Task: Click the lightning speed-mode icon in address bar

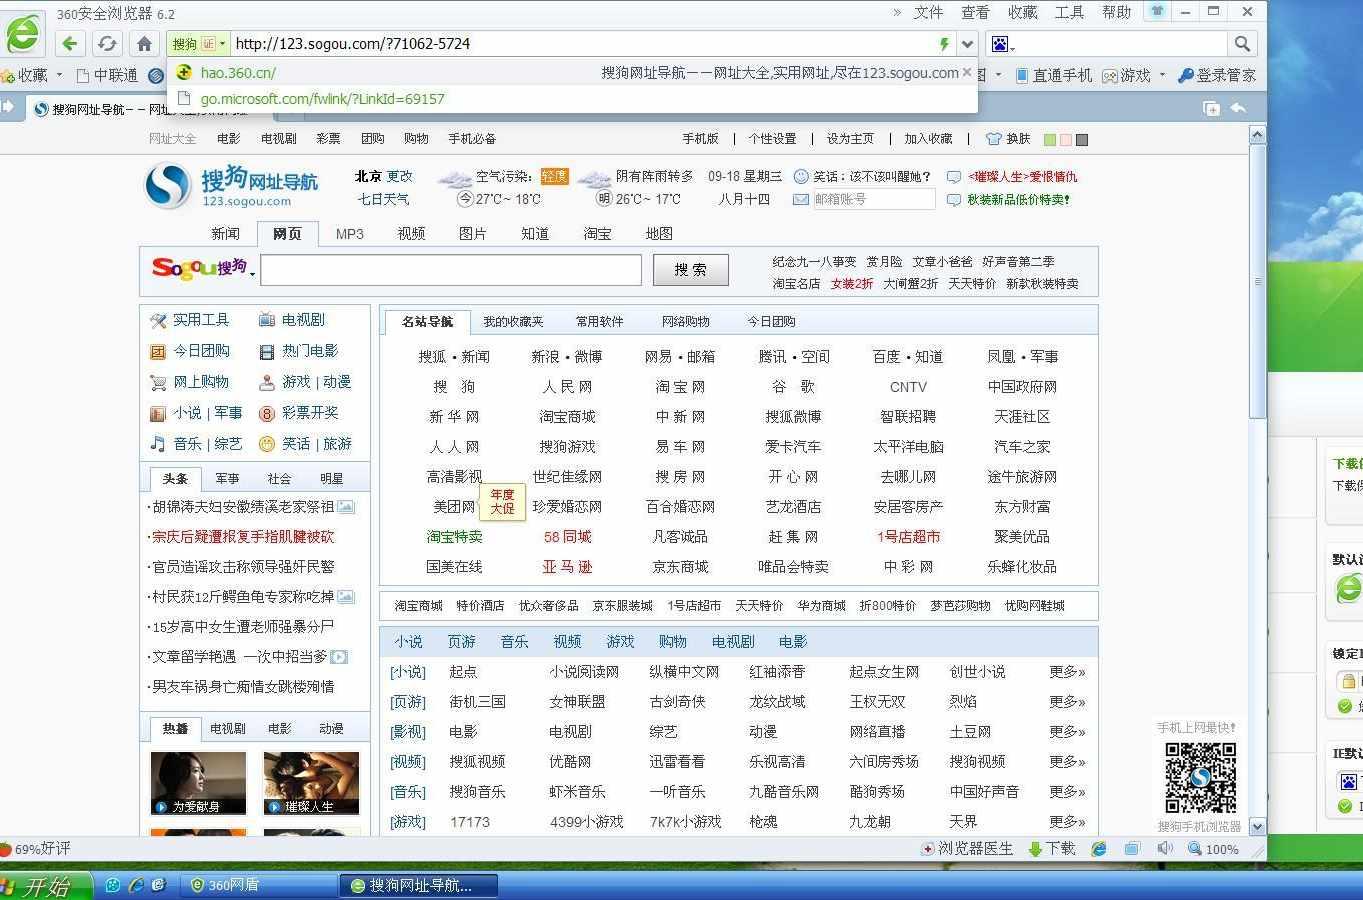Action: (x=943, y=44)
